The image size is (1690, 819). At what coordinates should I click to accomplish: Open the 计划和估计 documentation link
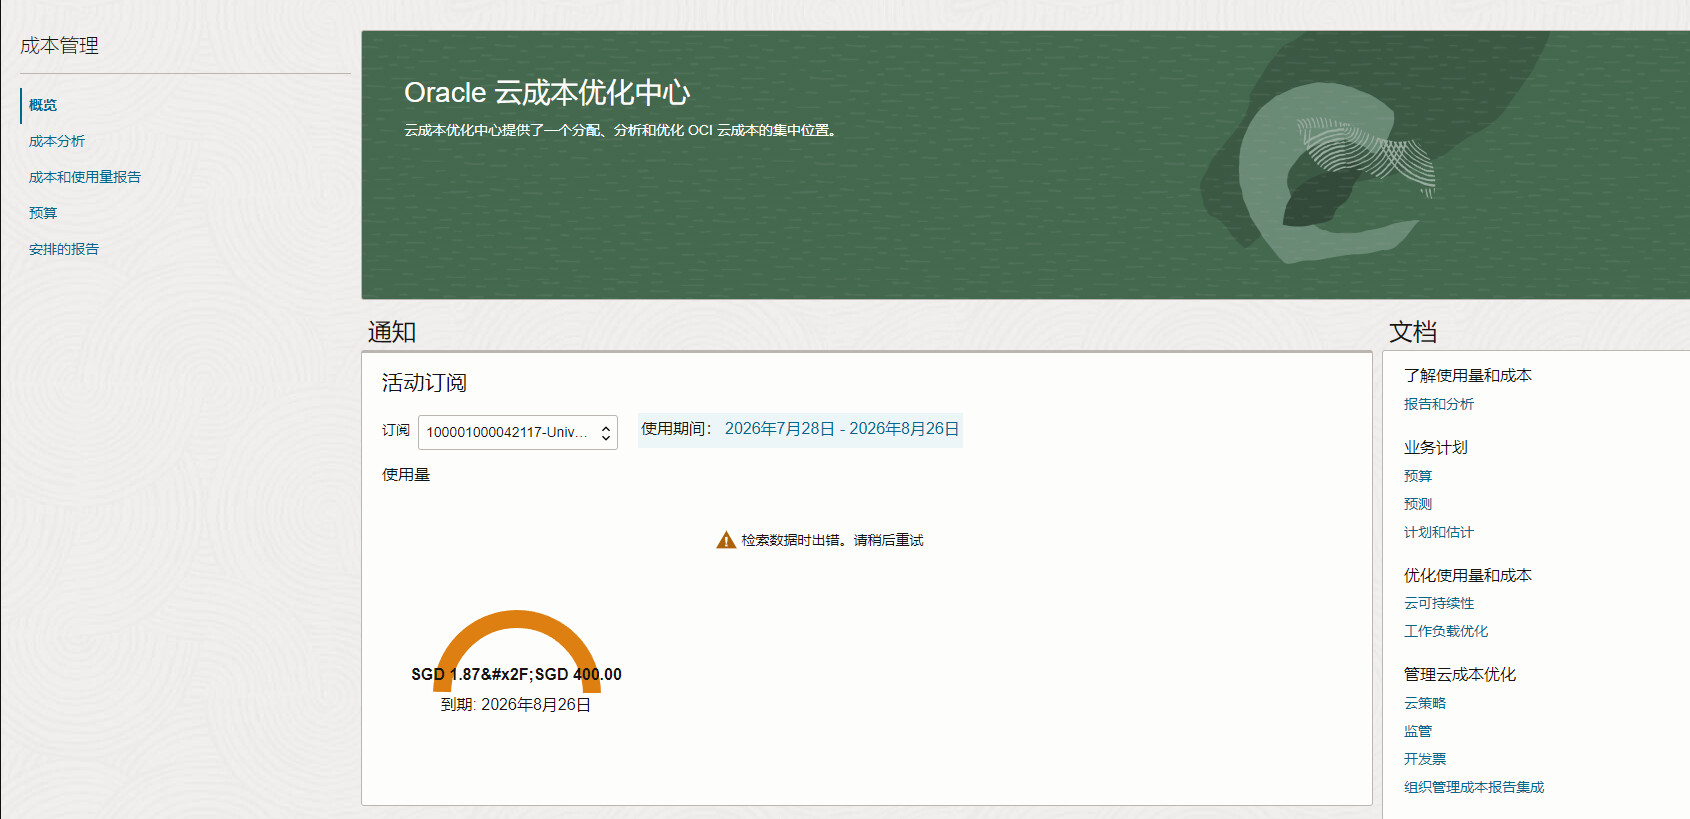(x=1439, y=532)
